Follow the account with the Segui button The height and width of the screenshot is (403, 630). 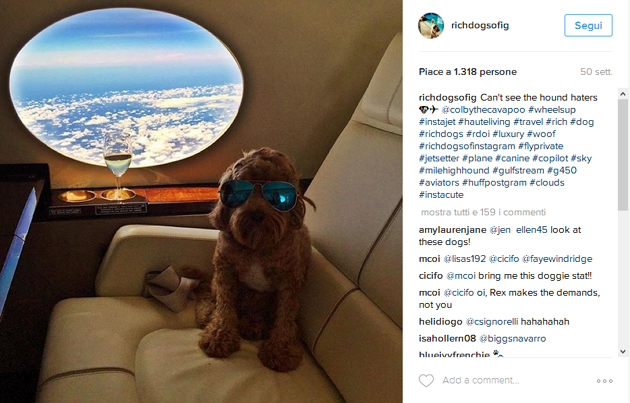588,25
